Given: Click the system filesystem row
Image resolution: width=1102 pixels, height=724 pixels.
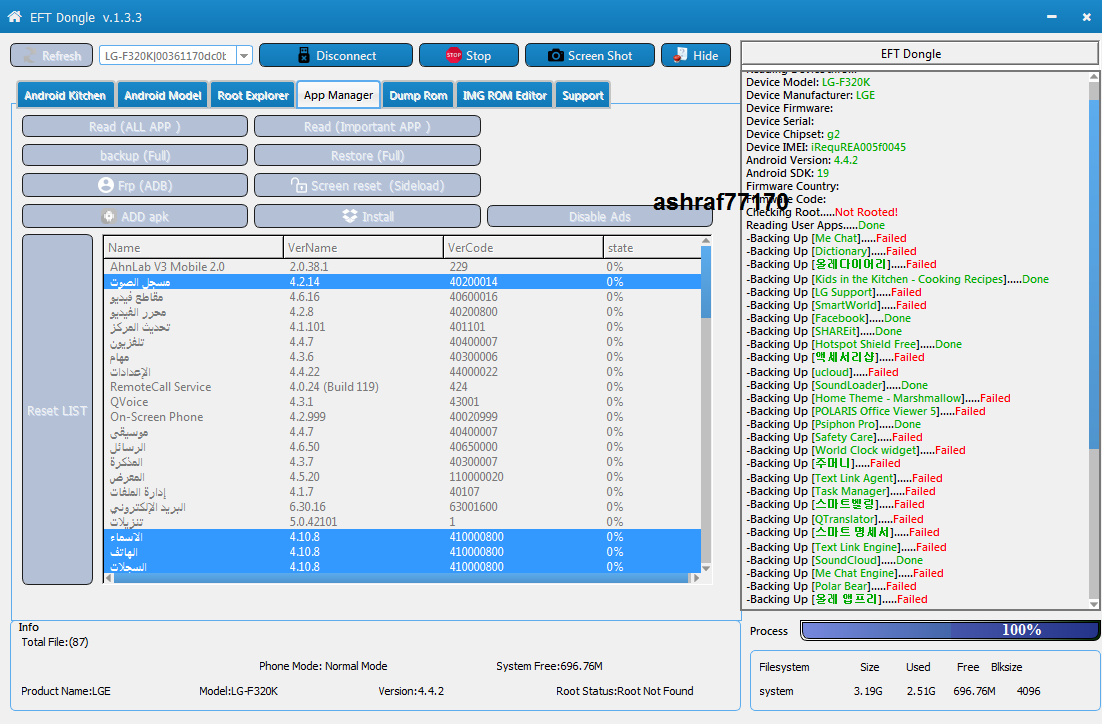Looking at the screenshot, I should [x=900, y=691].
